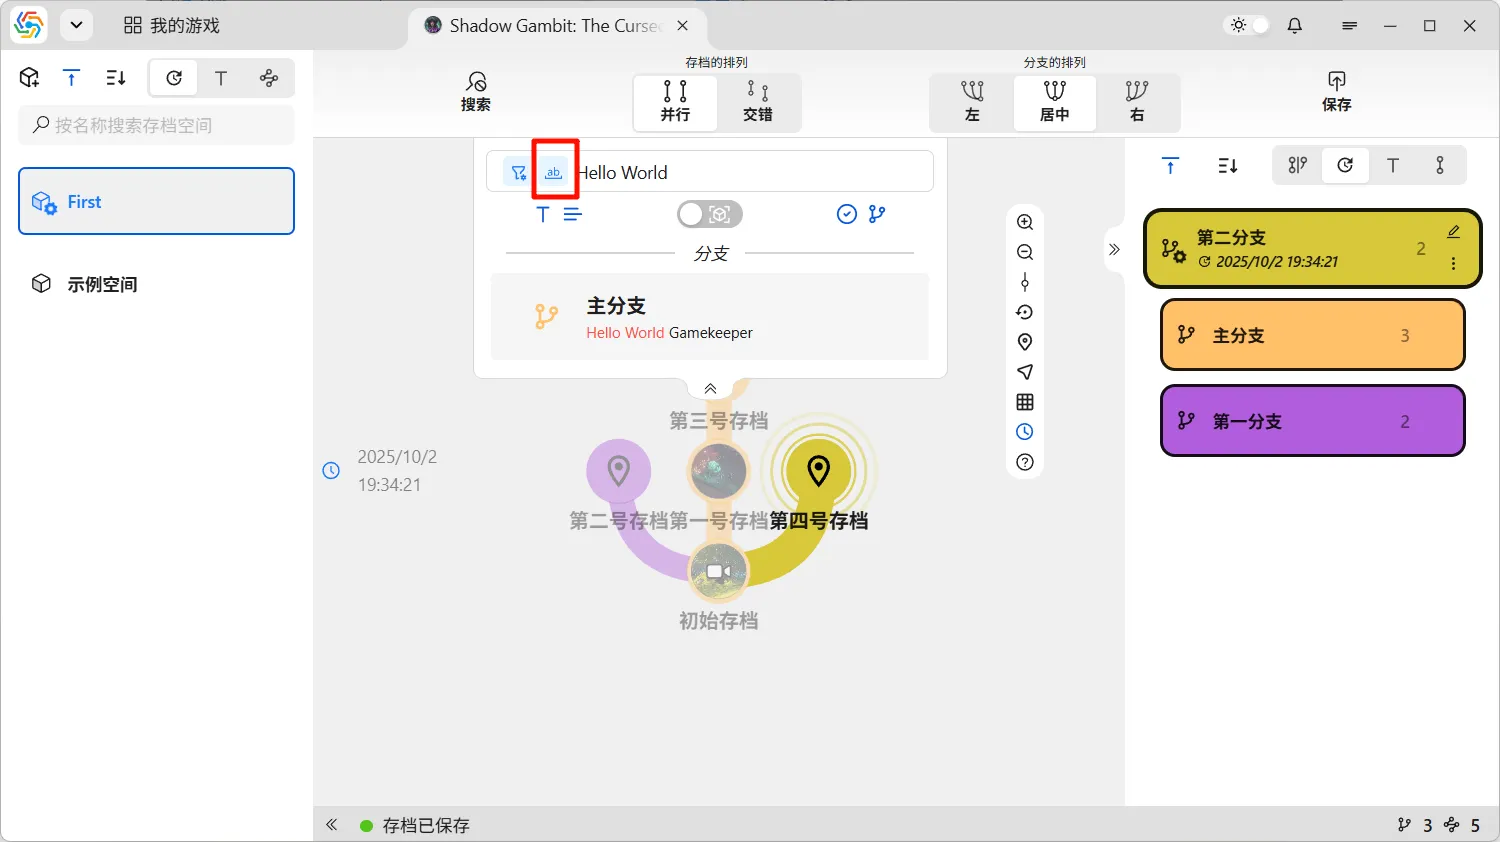
Task: Click the 保存 save icon
Action: click(1336, 91)
